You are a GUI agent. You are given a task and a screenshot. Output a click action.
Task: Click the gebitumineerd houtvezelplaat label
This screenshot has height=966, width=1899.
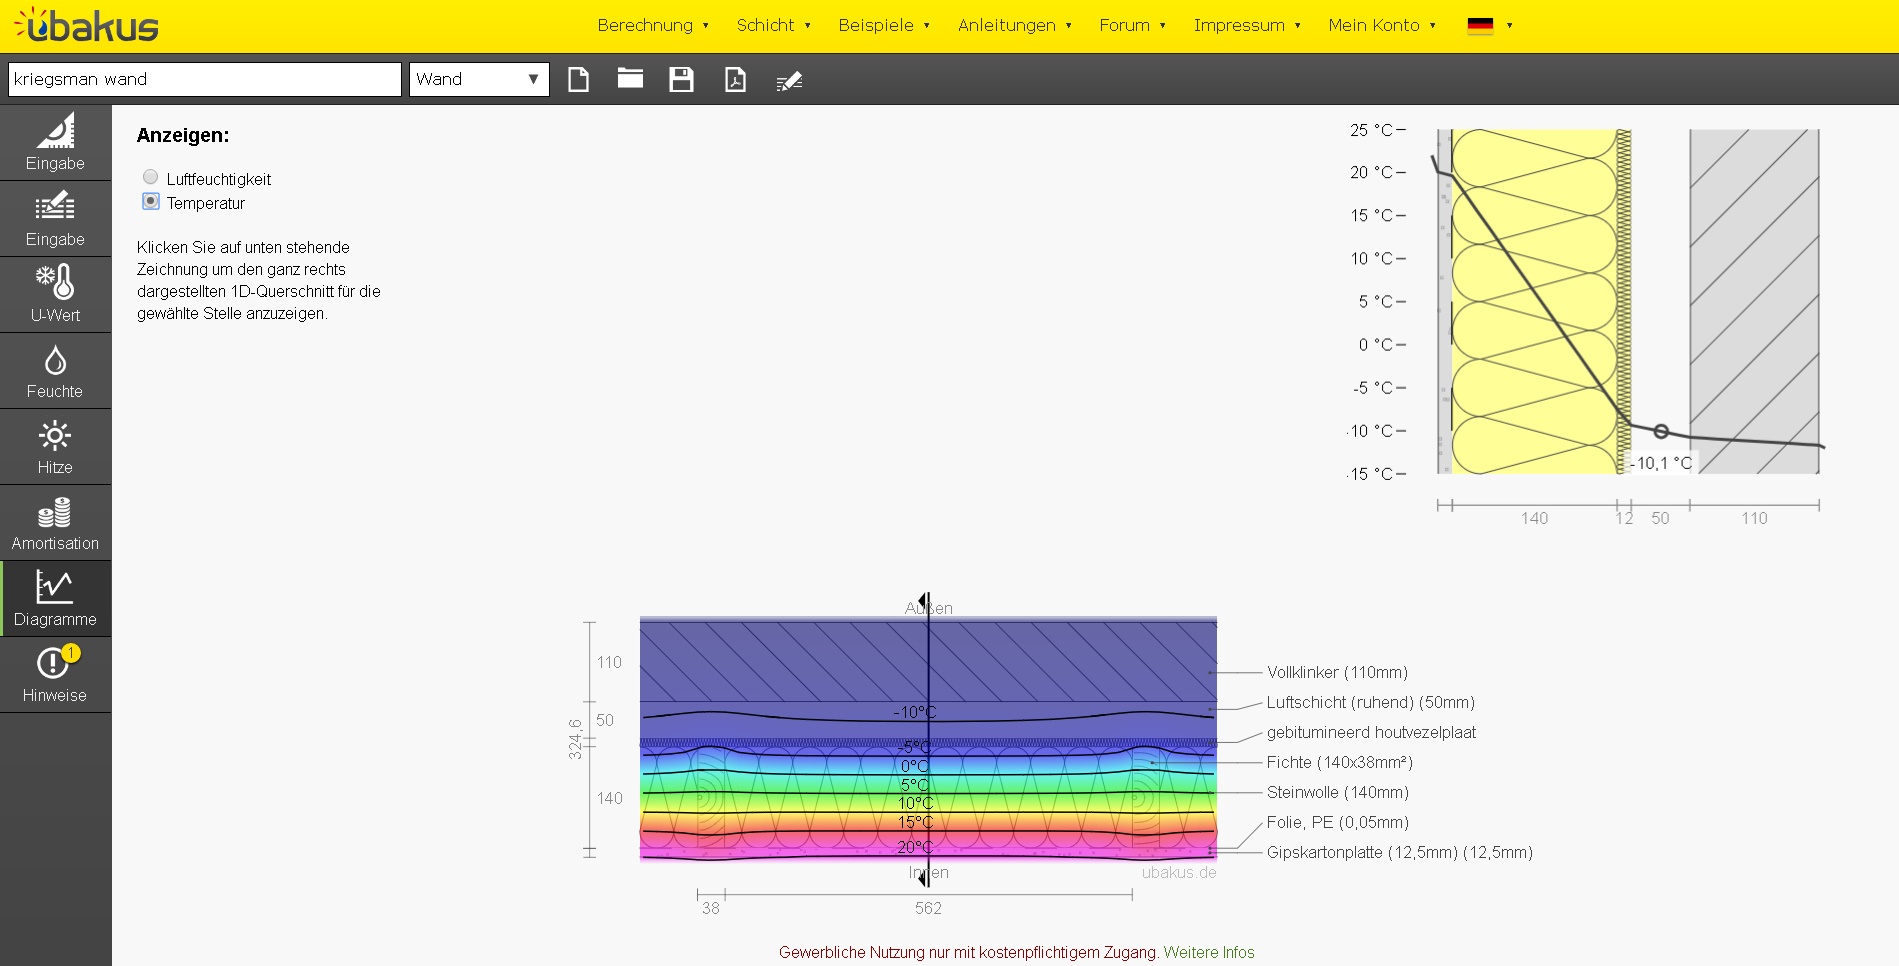pyautogui.click(x=1371, y=732)
